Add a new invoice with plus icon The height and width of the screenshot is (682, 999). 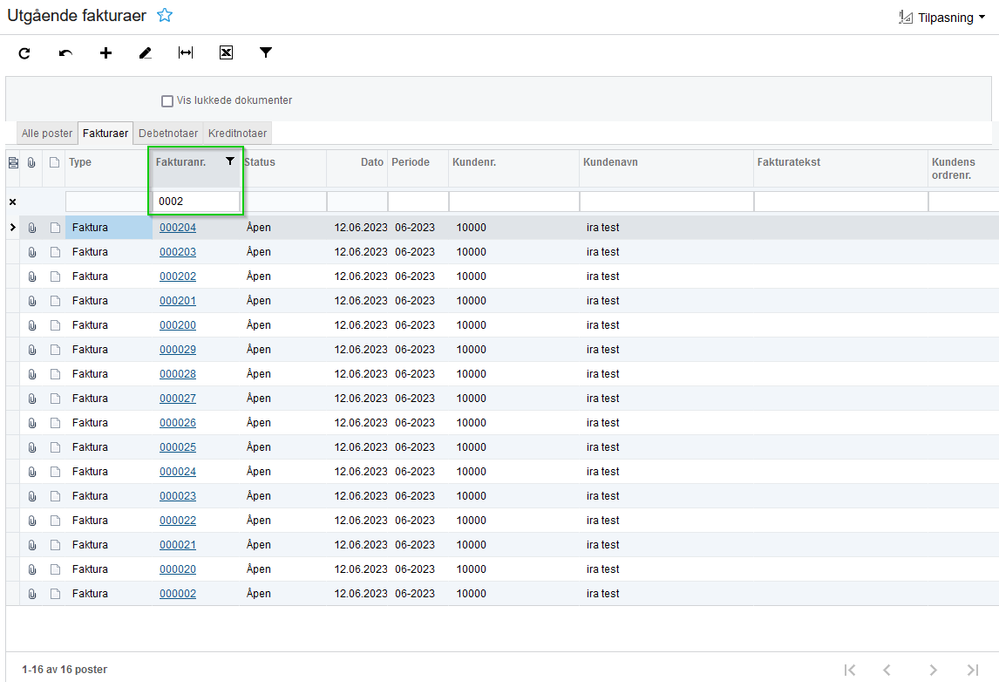(106, 53)
